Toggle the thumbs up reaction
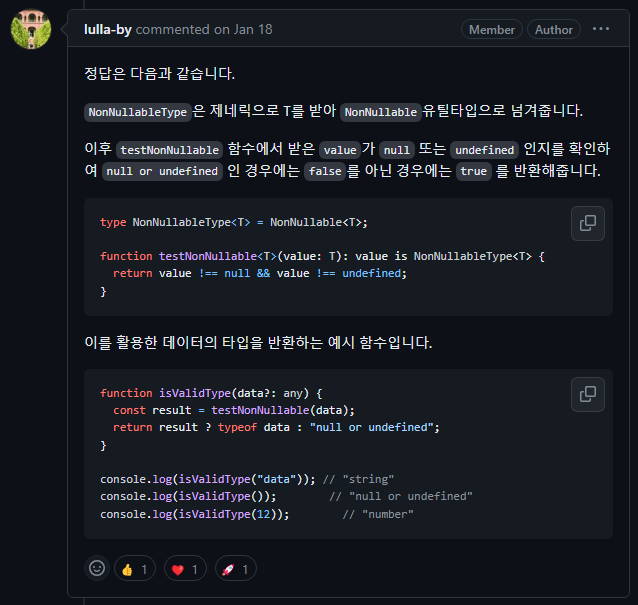 point(135,568)
